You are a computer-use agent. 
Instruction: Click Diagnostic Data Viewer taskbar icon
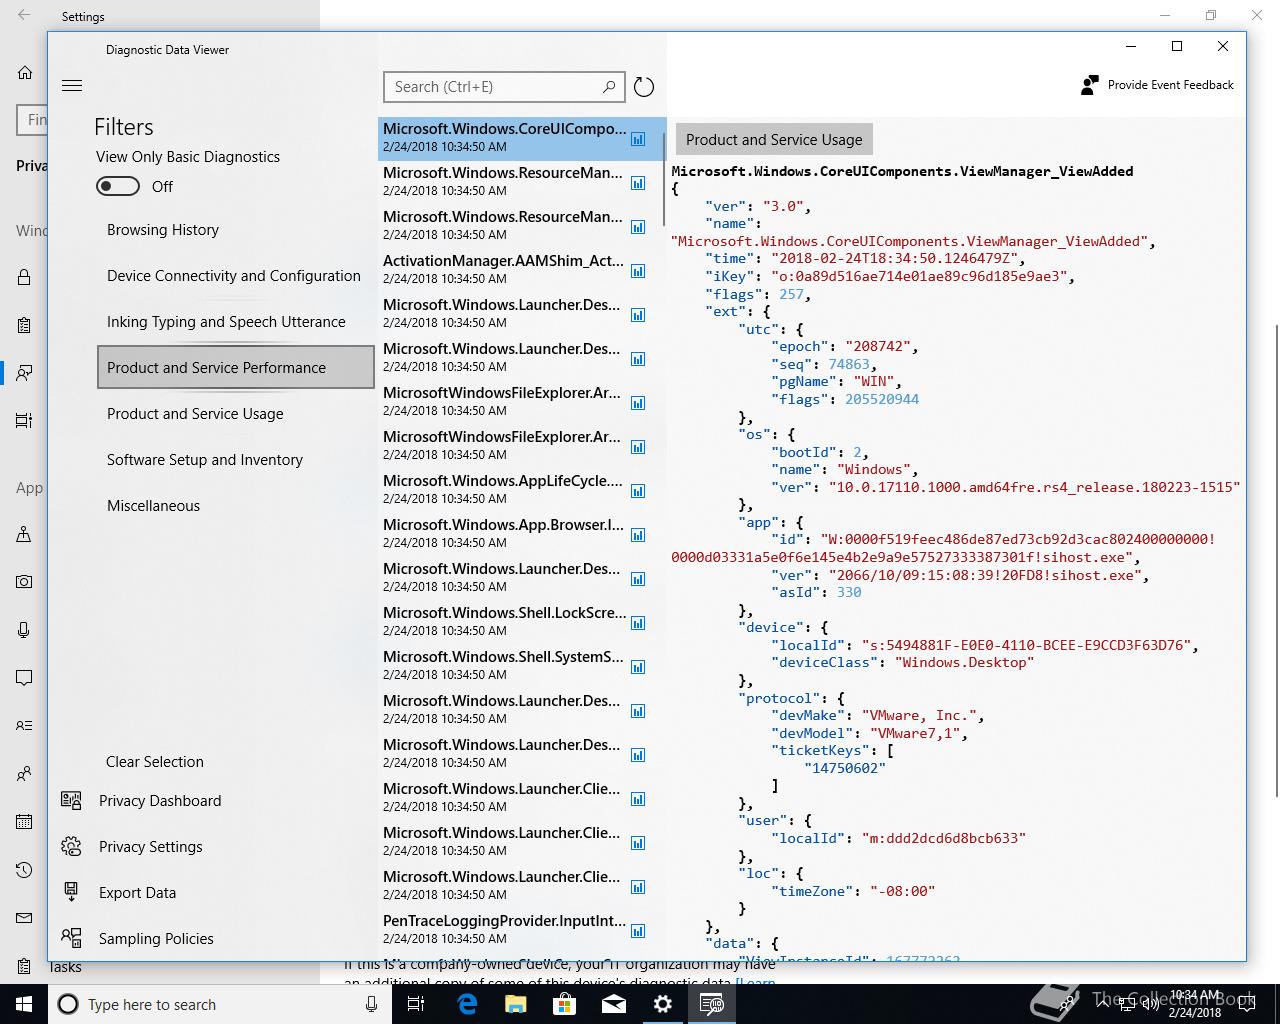coord(711,1004)
